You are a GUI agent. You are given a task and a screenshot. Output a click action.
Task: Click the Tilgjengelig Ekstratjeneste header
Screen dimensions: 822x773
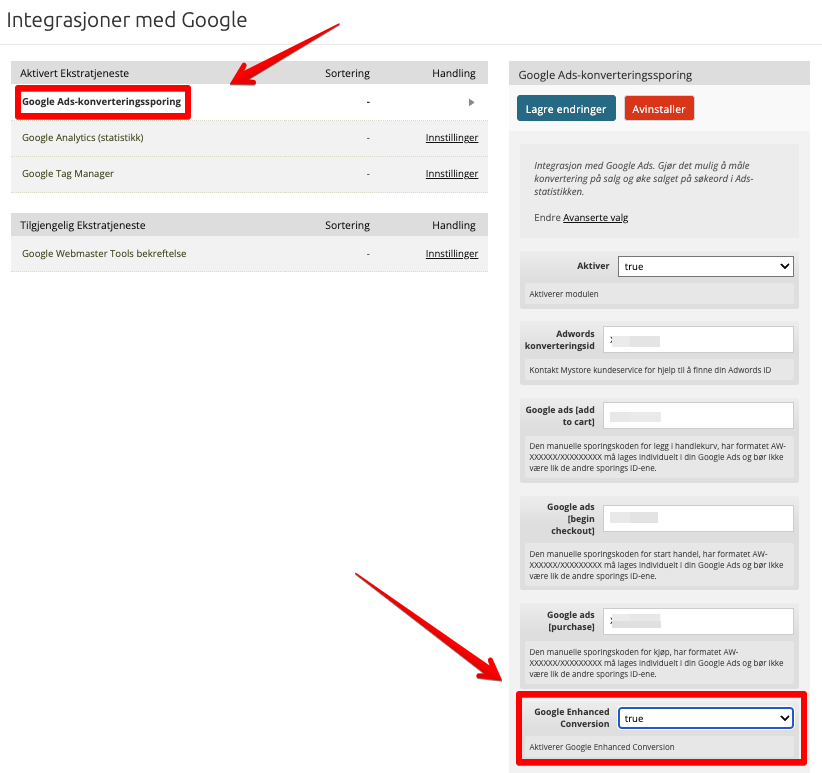pos(83,225)
